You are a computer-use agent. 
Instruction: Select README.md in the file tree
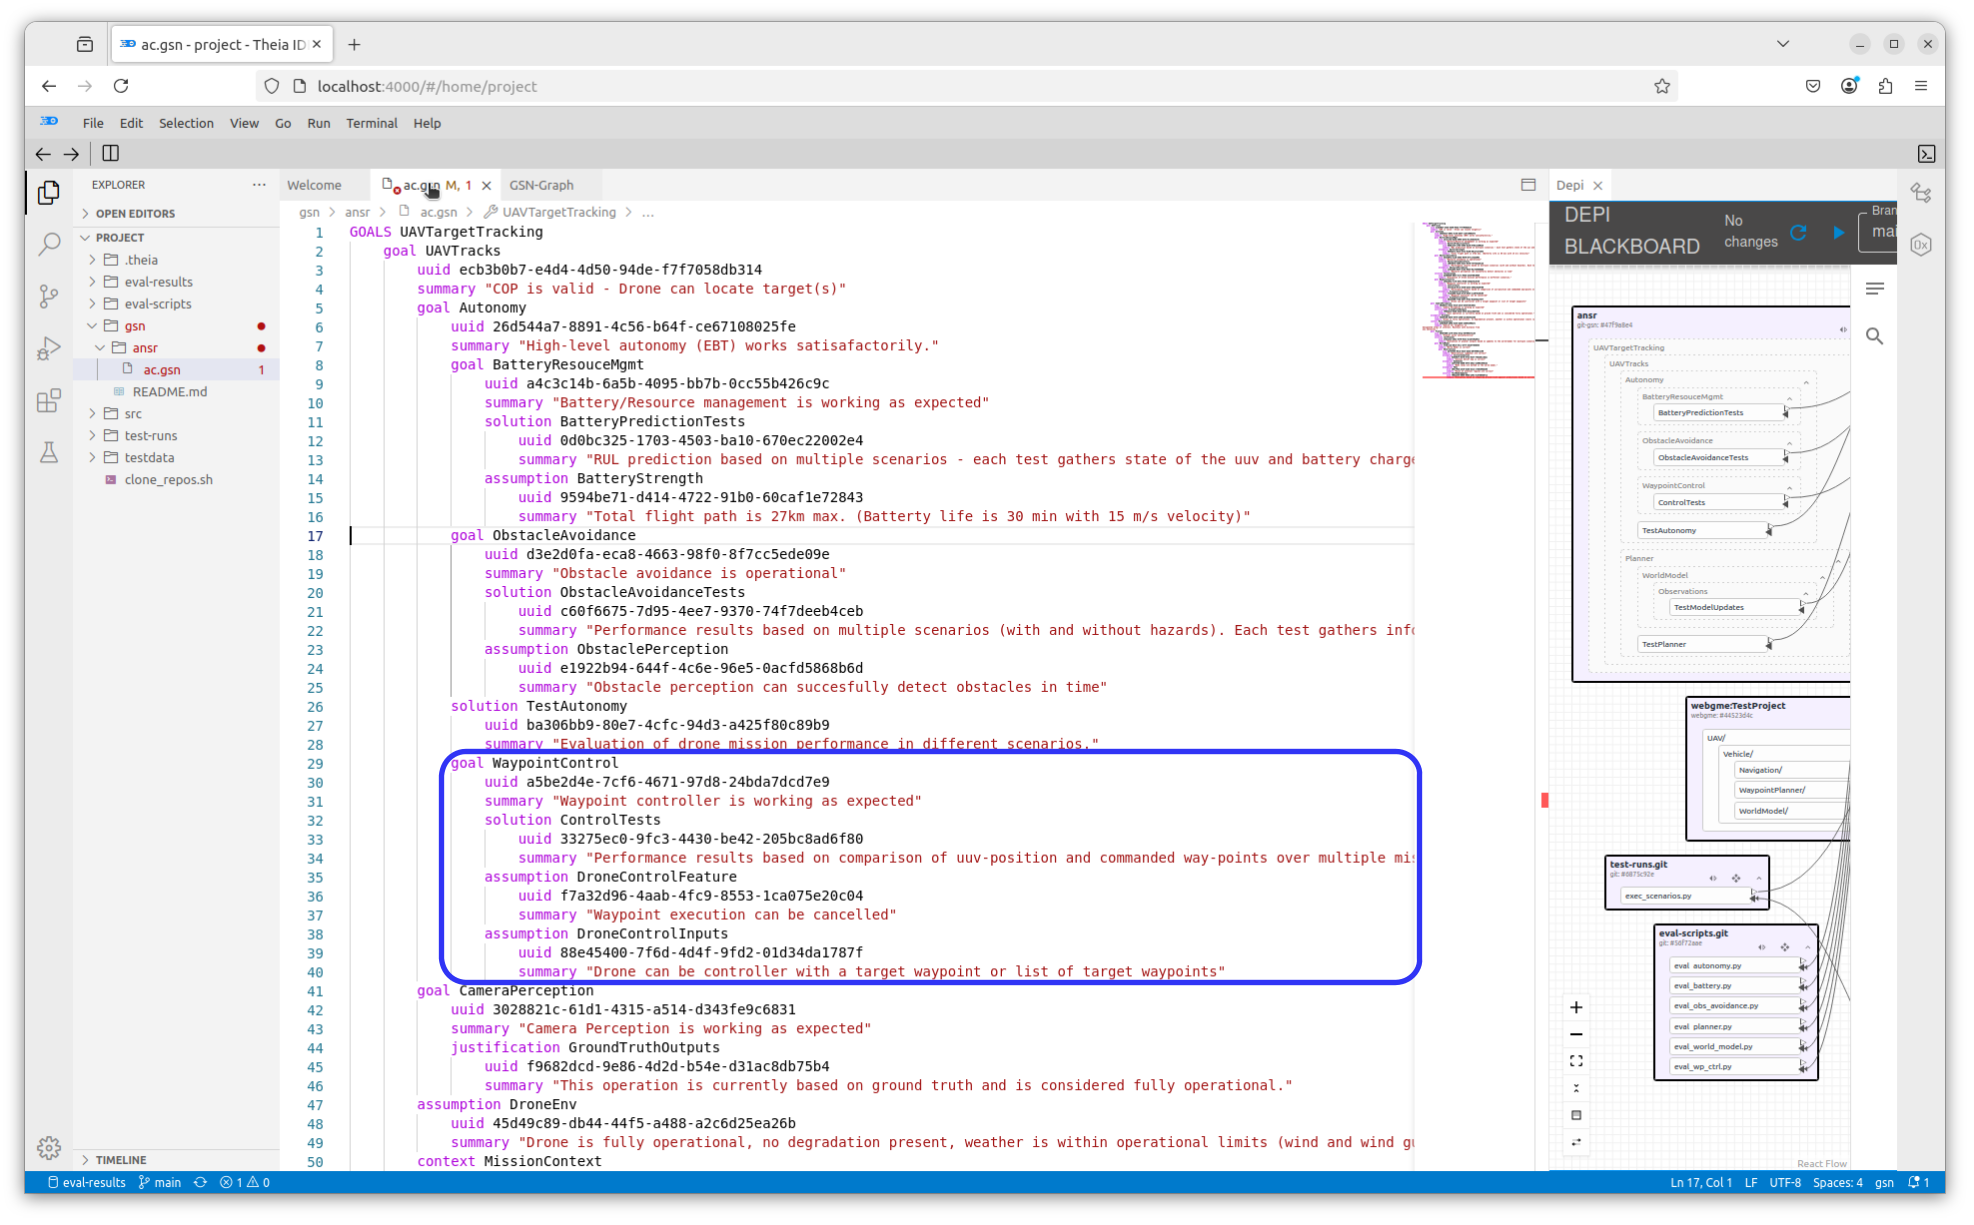tap(177, 392)
